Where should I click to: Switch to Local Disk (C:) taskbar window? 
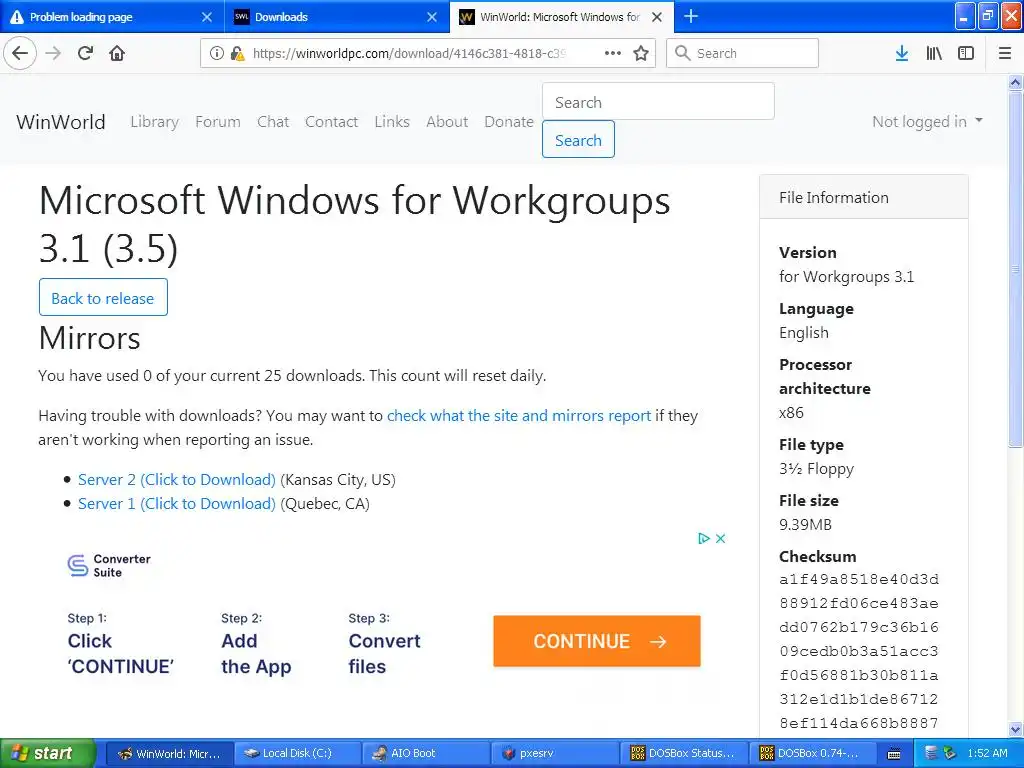[297, 754]
